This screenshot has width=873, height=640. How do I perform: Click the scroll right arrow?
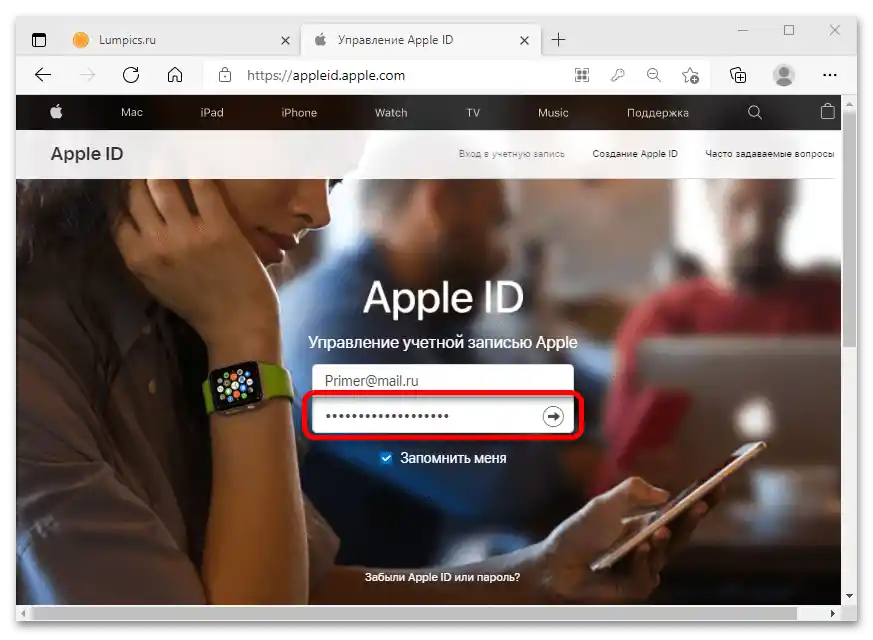click(x=832, y=613)
